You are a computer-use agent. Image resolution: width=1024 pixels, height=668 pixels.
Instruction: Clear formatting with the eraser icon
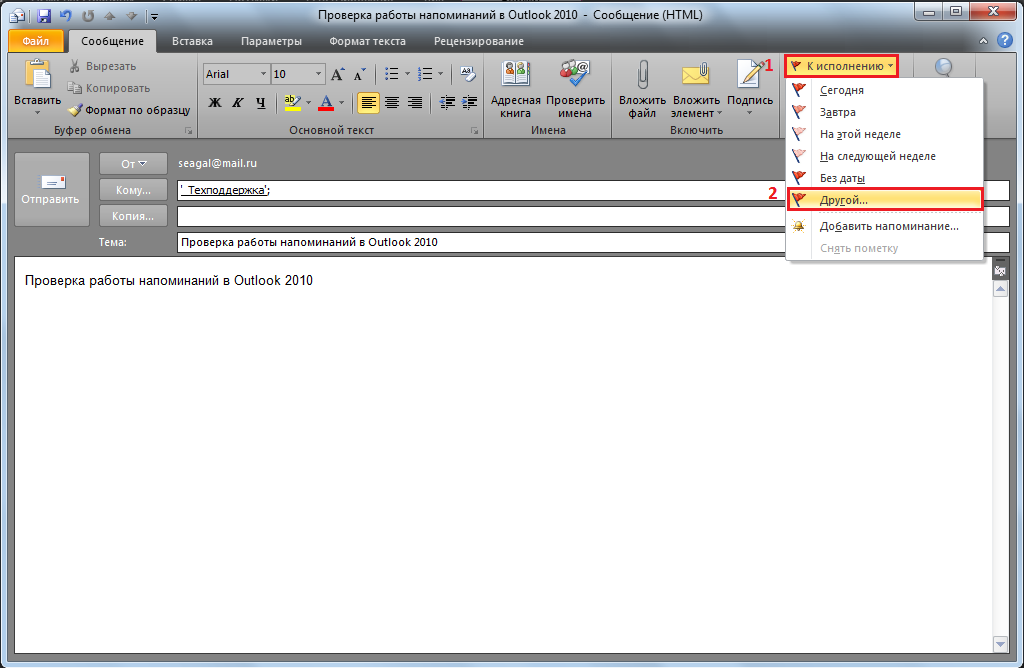coord(468,74)
